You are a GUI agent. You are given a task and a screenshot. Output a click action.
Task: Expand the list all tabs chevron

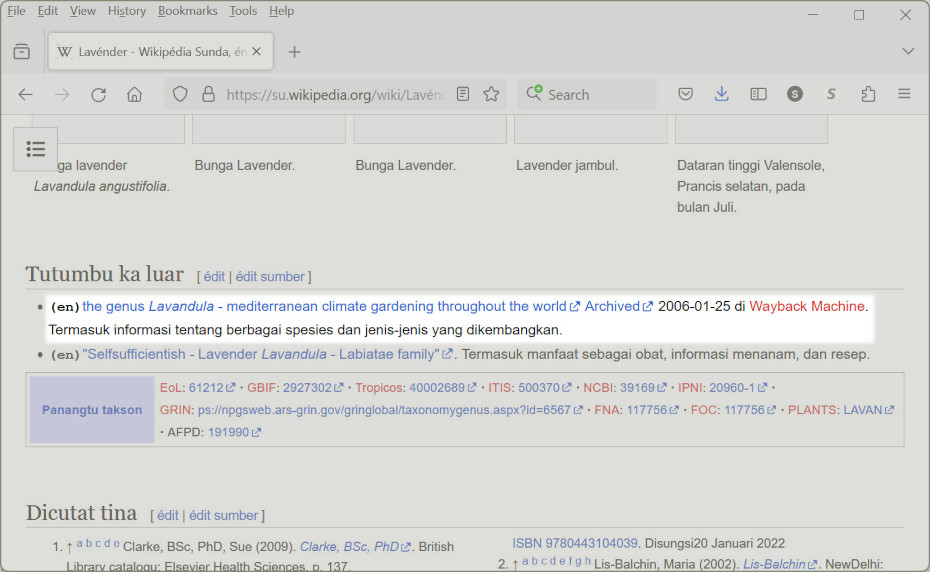click(x=908, y=51)
